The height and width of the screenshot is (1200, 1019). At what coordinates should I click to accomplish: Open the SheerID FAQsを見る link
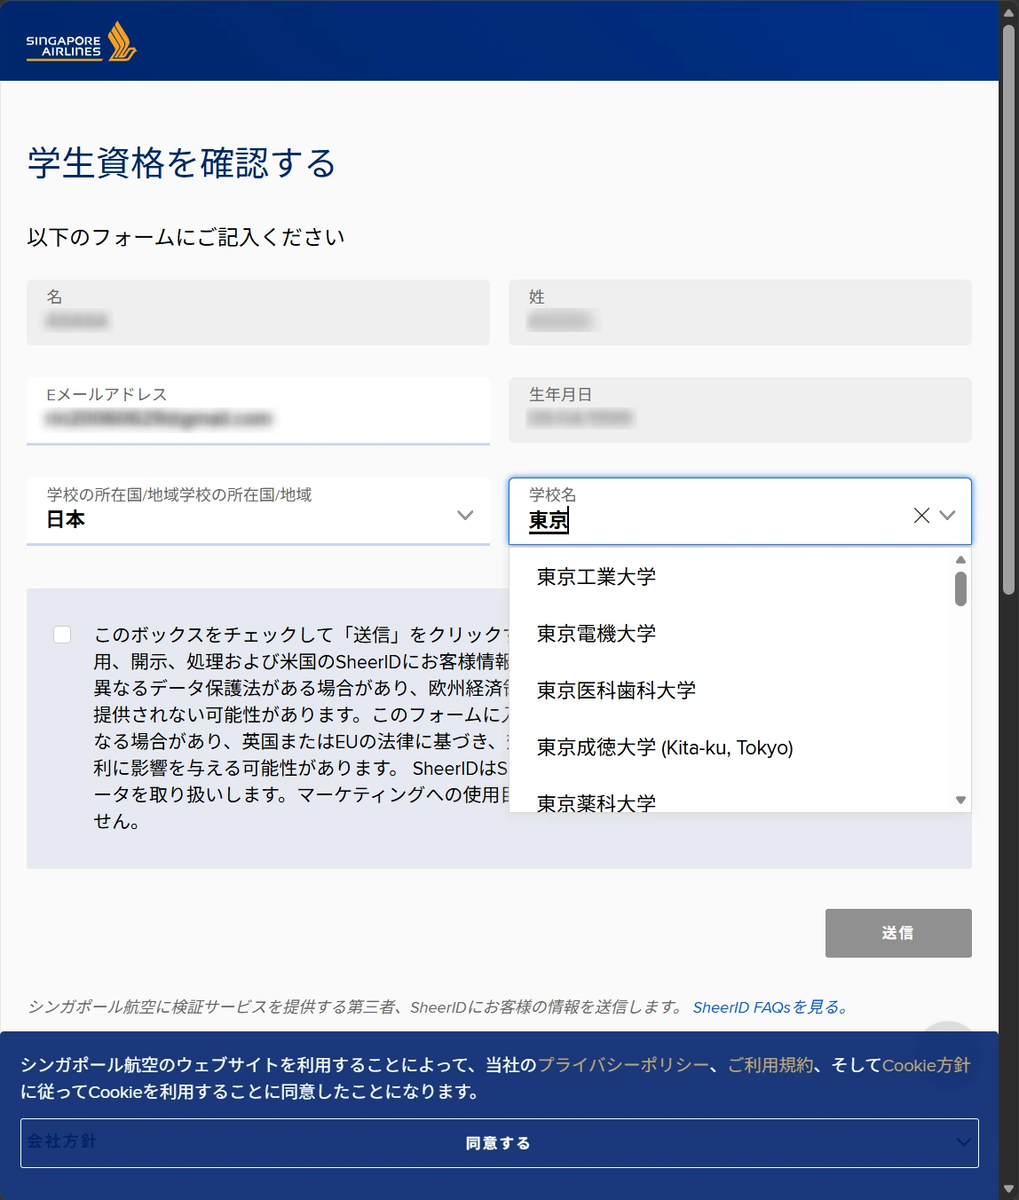(771, 1007)
